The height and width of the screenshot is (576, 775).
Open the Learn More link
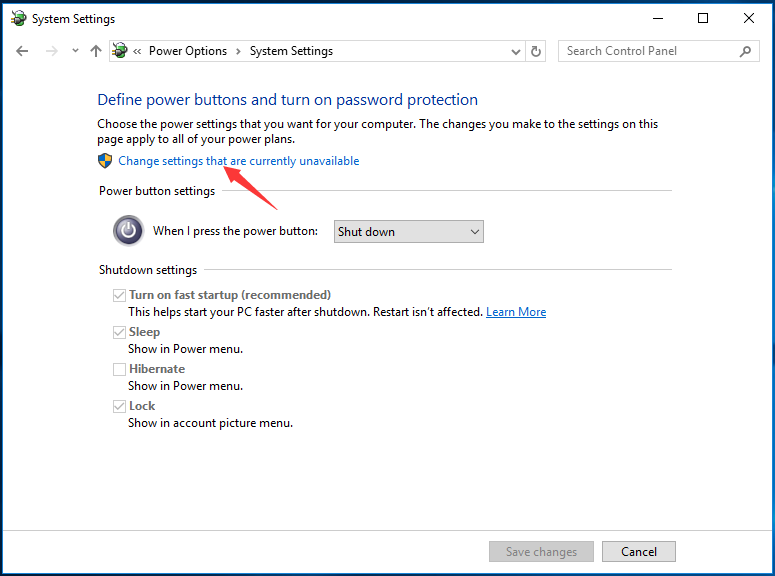516,312
